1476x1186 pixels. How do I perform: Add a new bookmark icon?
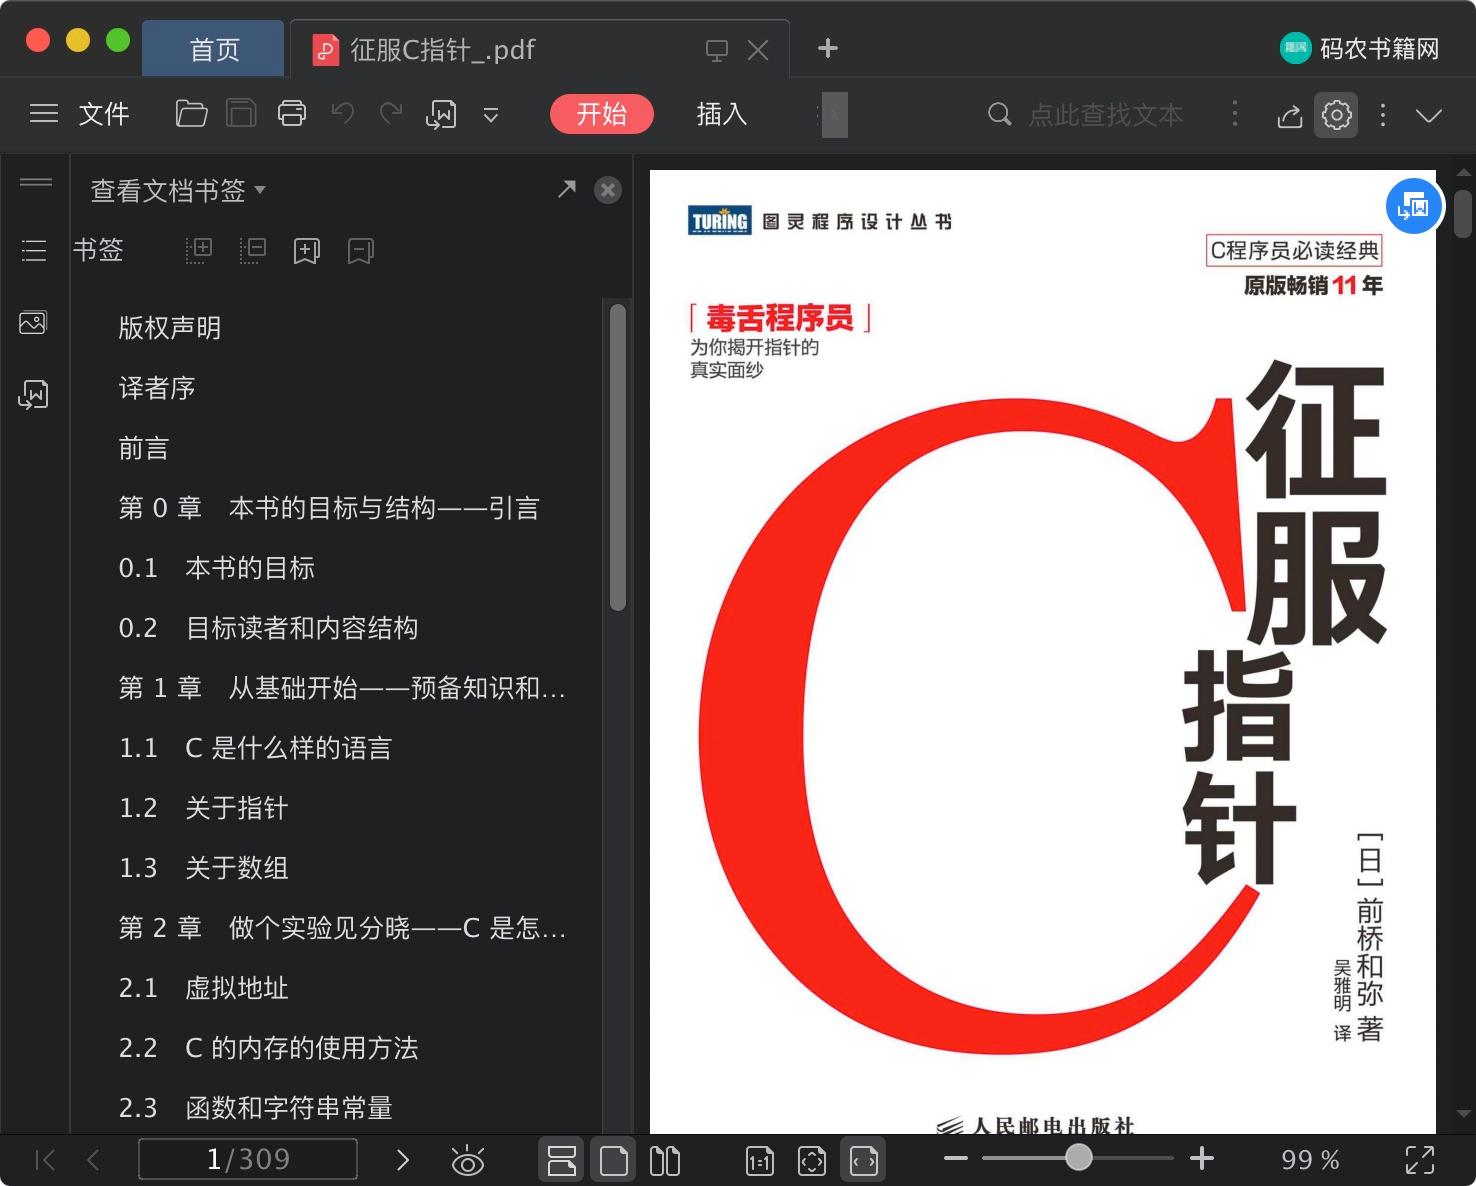[x=307, y=250]
